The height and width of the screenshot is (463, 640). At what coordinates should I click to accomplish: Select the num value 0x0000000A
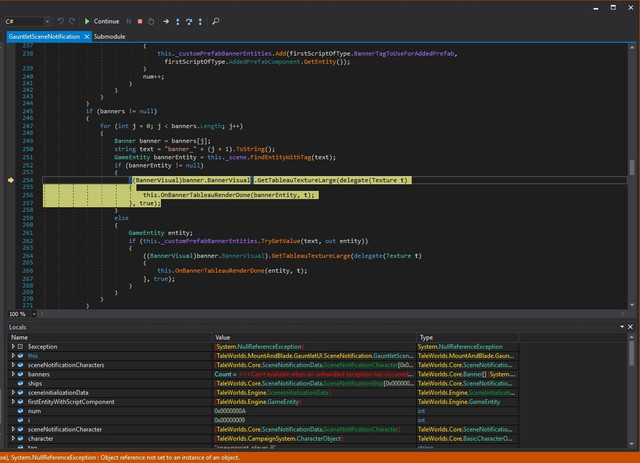point(230,411)
